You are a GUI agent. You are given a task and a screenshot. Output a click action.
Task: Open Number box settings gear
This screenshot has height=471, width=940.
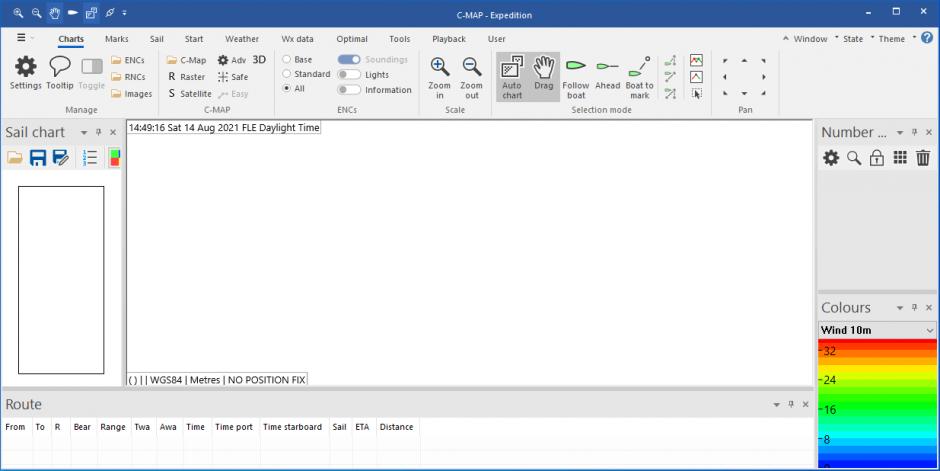pyautogui.click(x=831, y=158)
